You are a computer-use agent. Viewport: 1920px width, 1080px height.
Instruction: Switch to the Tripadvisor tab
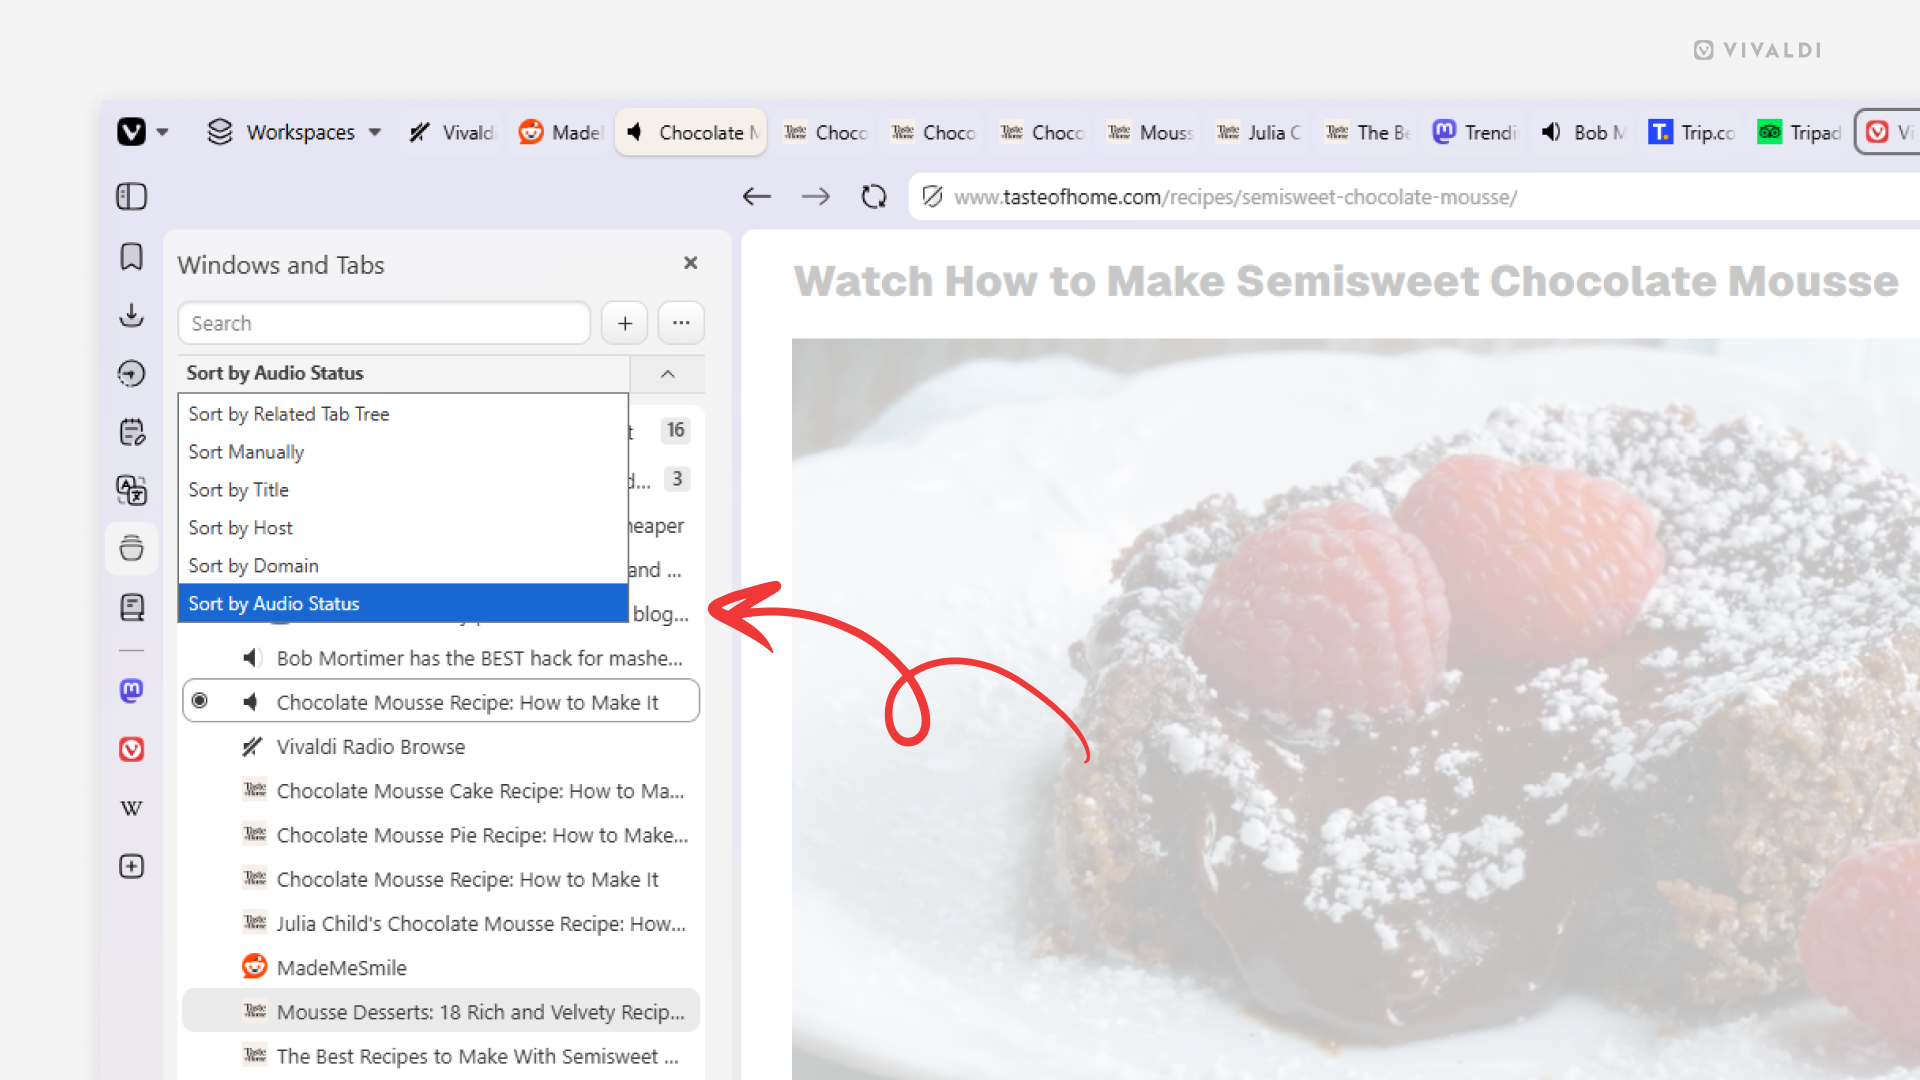[1800, 132]
